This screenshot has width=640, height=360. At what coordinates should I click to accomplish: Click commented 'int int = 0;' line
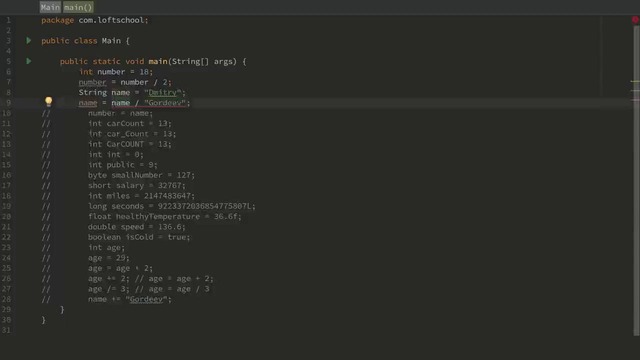coord(116,154)
